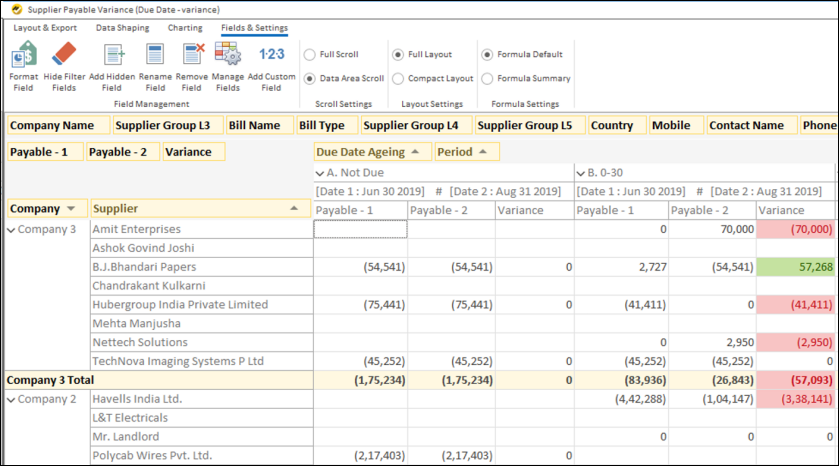The height and width of the screenshot is (466, 839).
Task: Select the Formula Summary radio button
Action: pyautogui.click(x=487, y=79)
